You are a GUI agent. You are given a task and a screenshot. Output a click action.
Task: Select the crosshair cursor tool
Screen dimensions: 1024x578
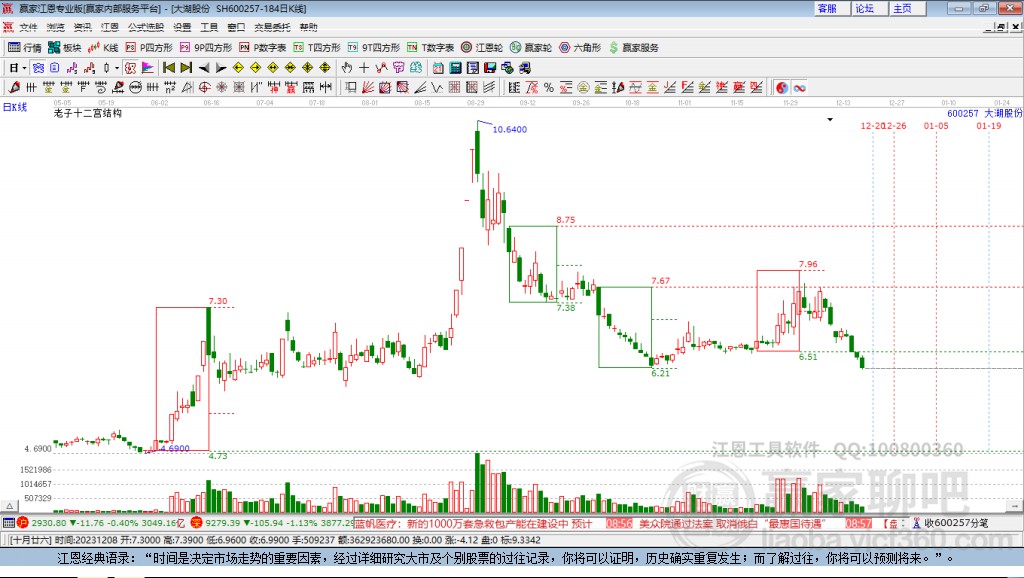tap(364, 68)
